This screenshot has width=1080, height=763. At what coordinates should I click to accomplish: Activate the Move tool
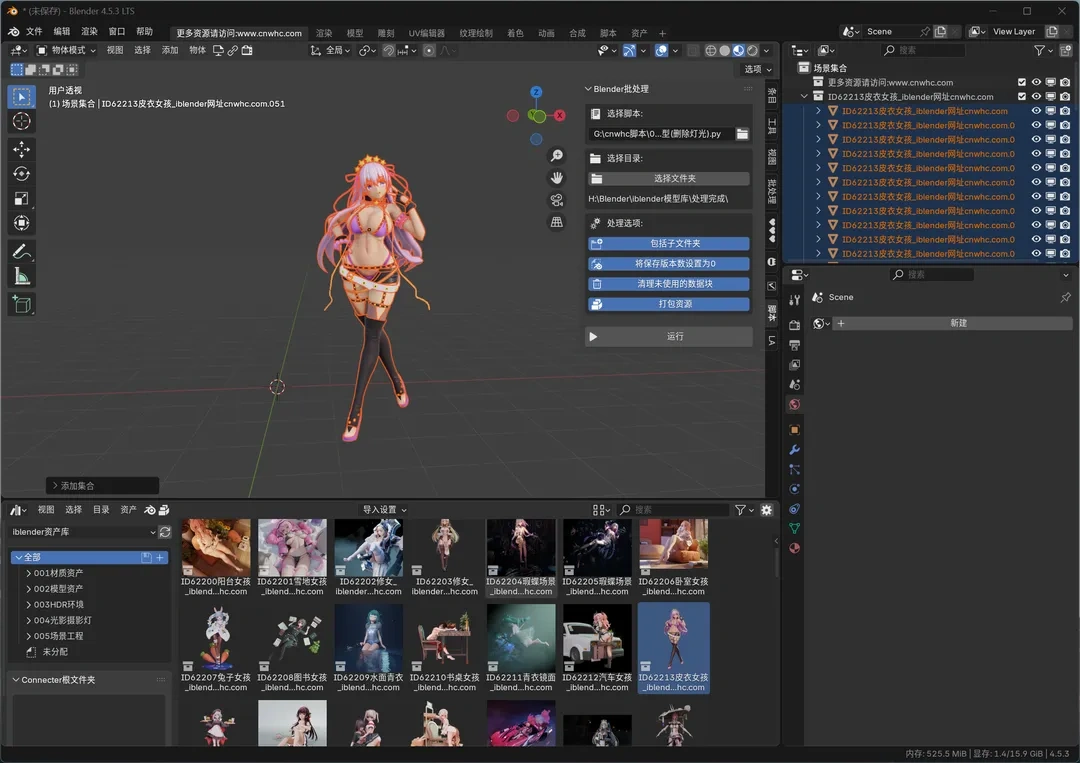tap(21, 149)
